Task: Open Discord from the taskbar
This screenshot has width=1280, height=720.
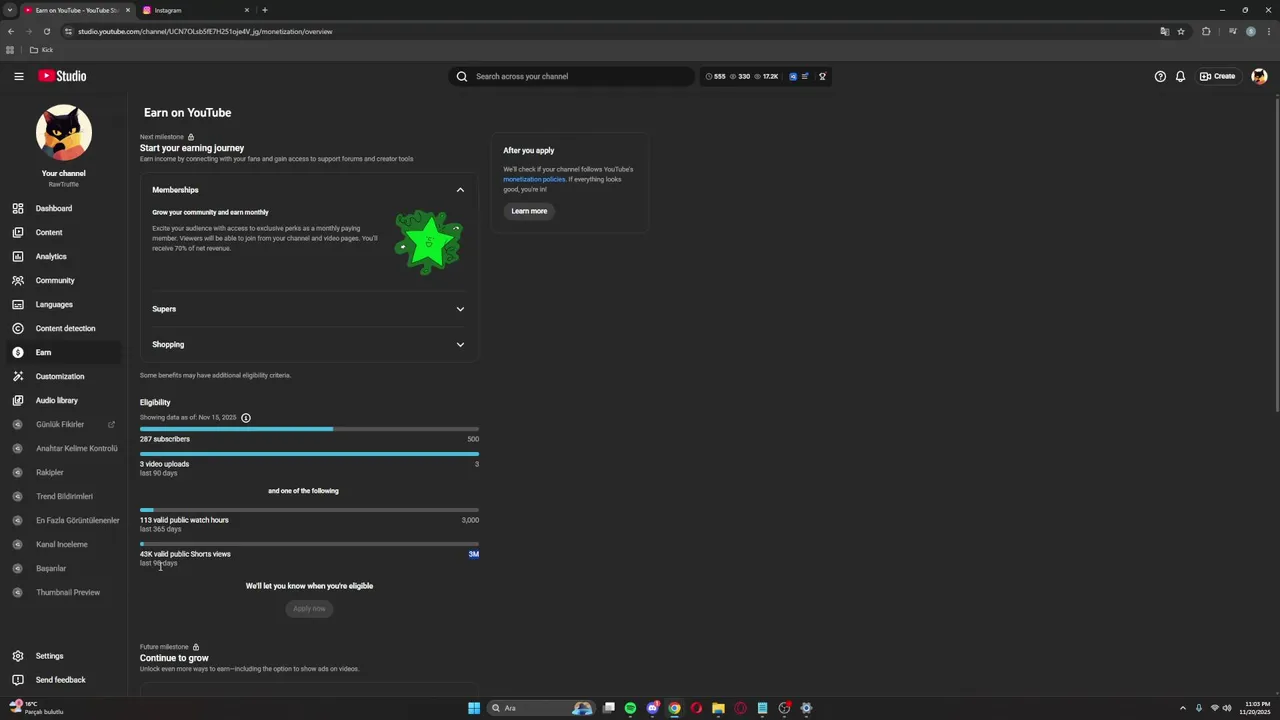Action: (x=652, y=708)
